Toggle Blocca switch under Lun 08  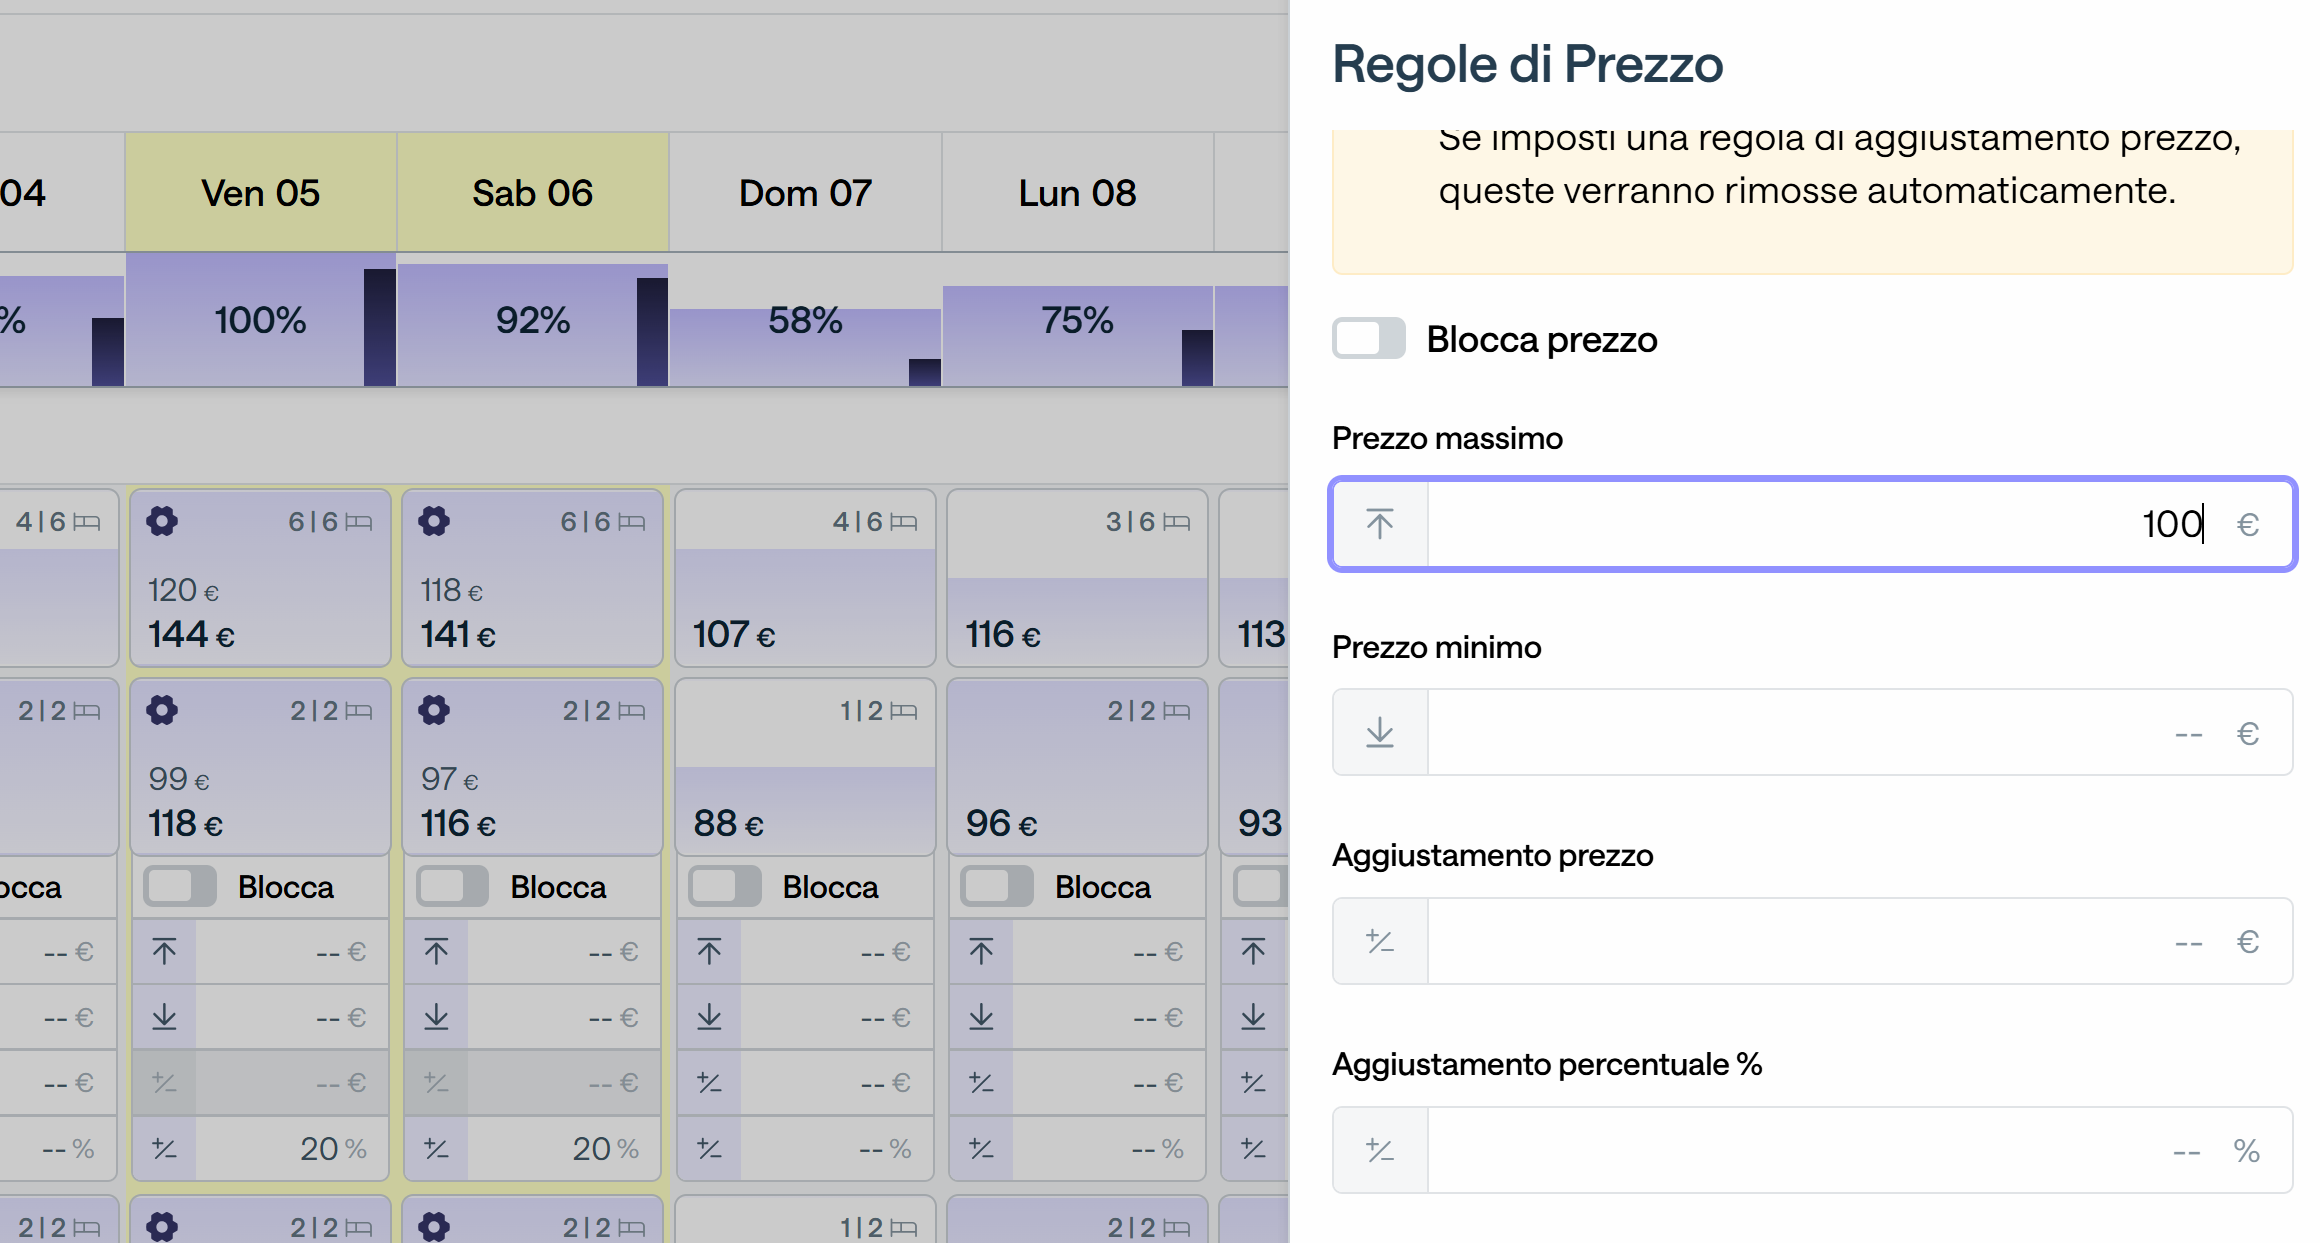coord(997,886)
